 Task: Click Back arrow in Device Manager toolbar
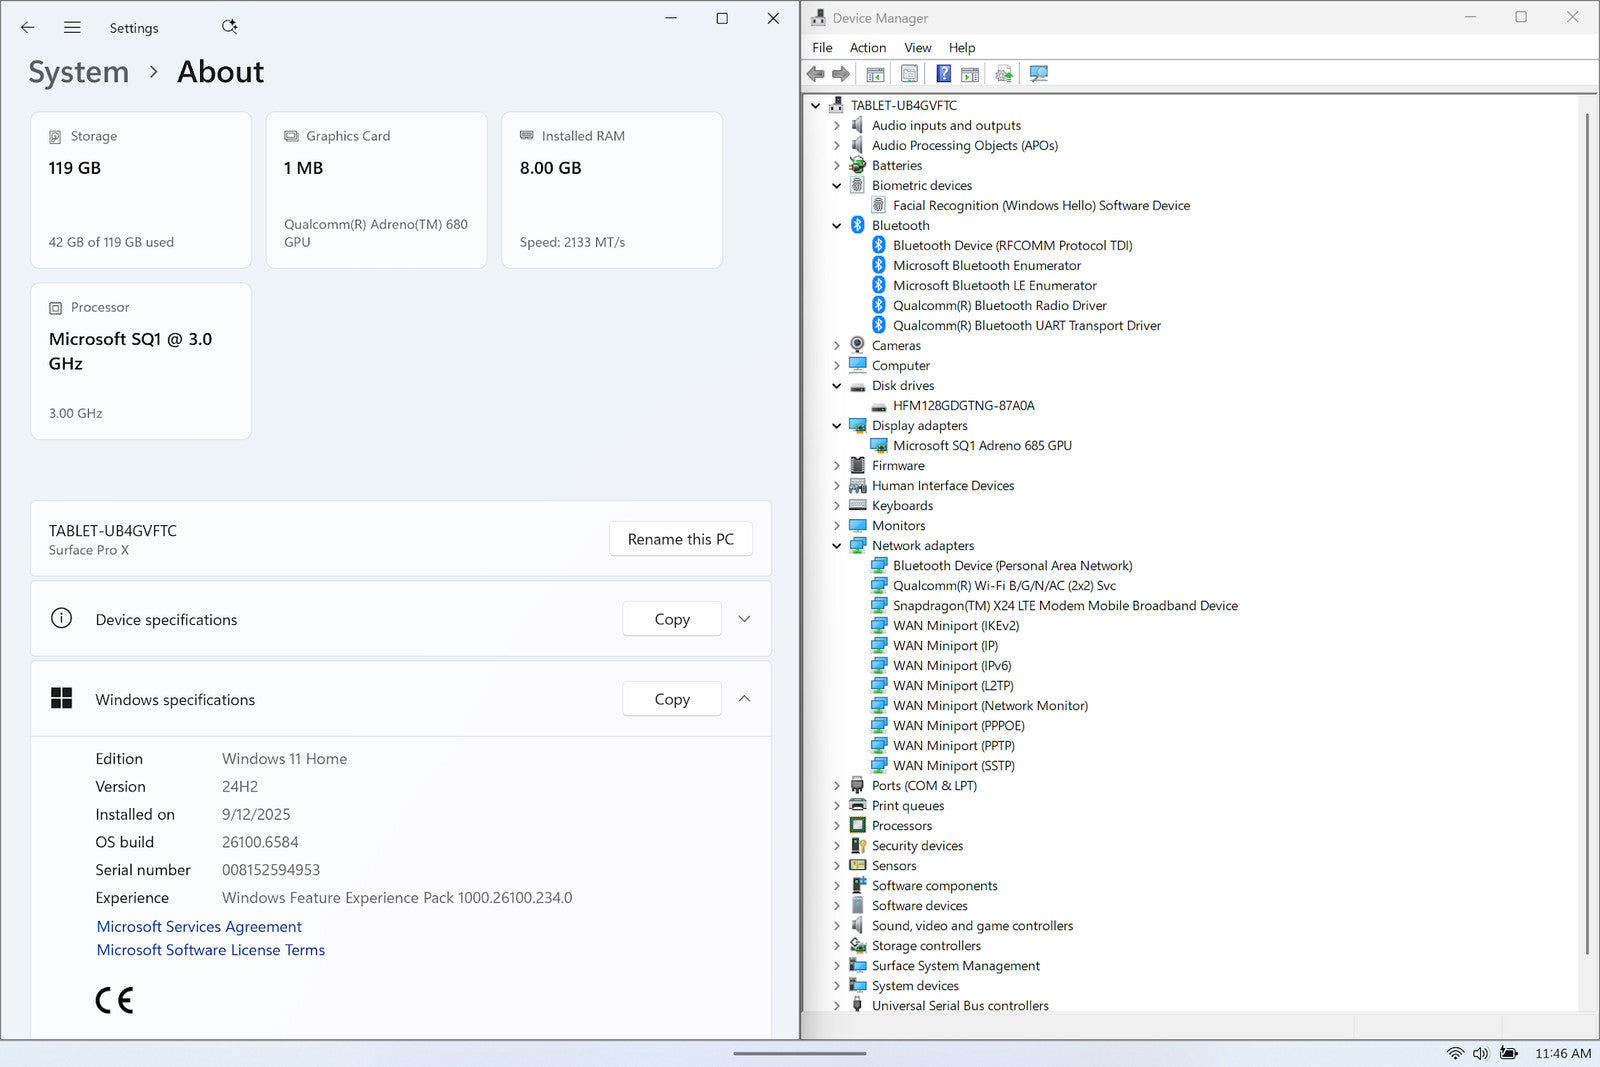point(816,74)
